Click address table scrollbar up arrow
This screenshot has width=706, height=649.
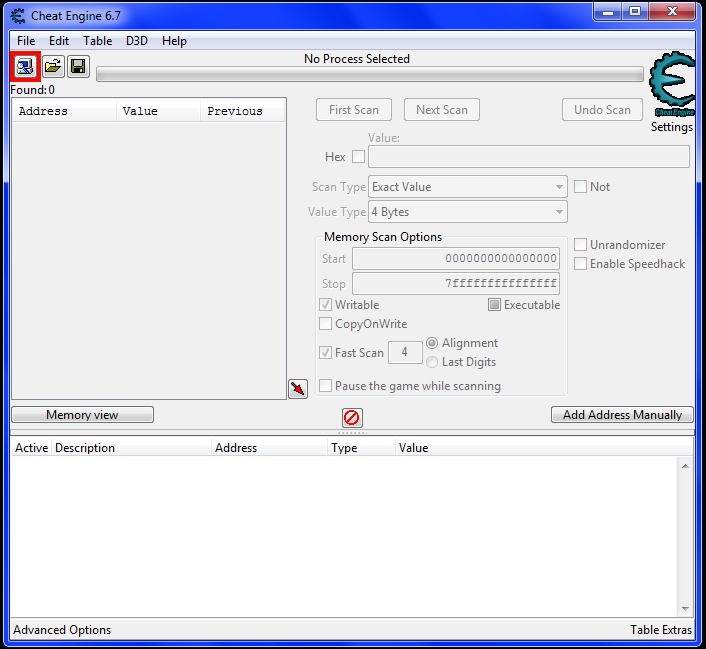tap(685, 466)
